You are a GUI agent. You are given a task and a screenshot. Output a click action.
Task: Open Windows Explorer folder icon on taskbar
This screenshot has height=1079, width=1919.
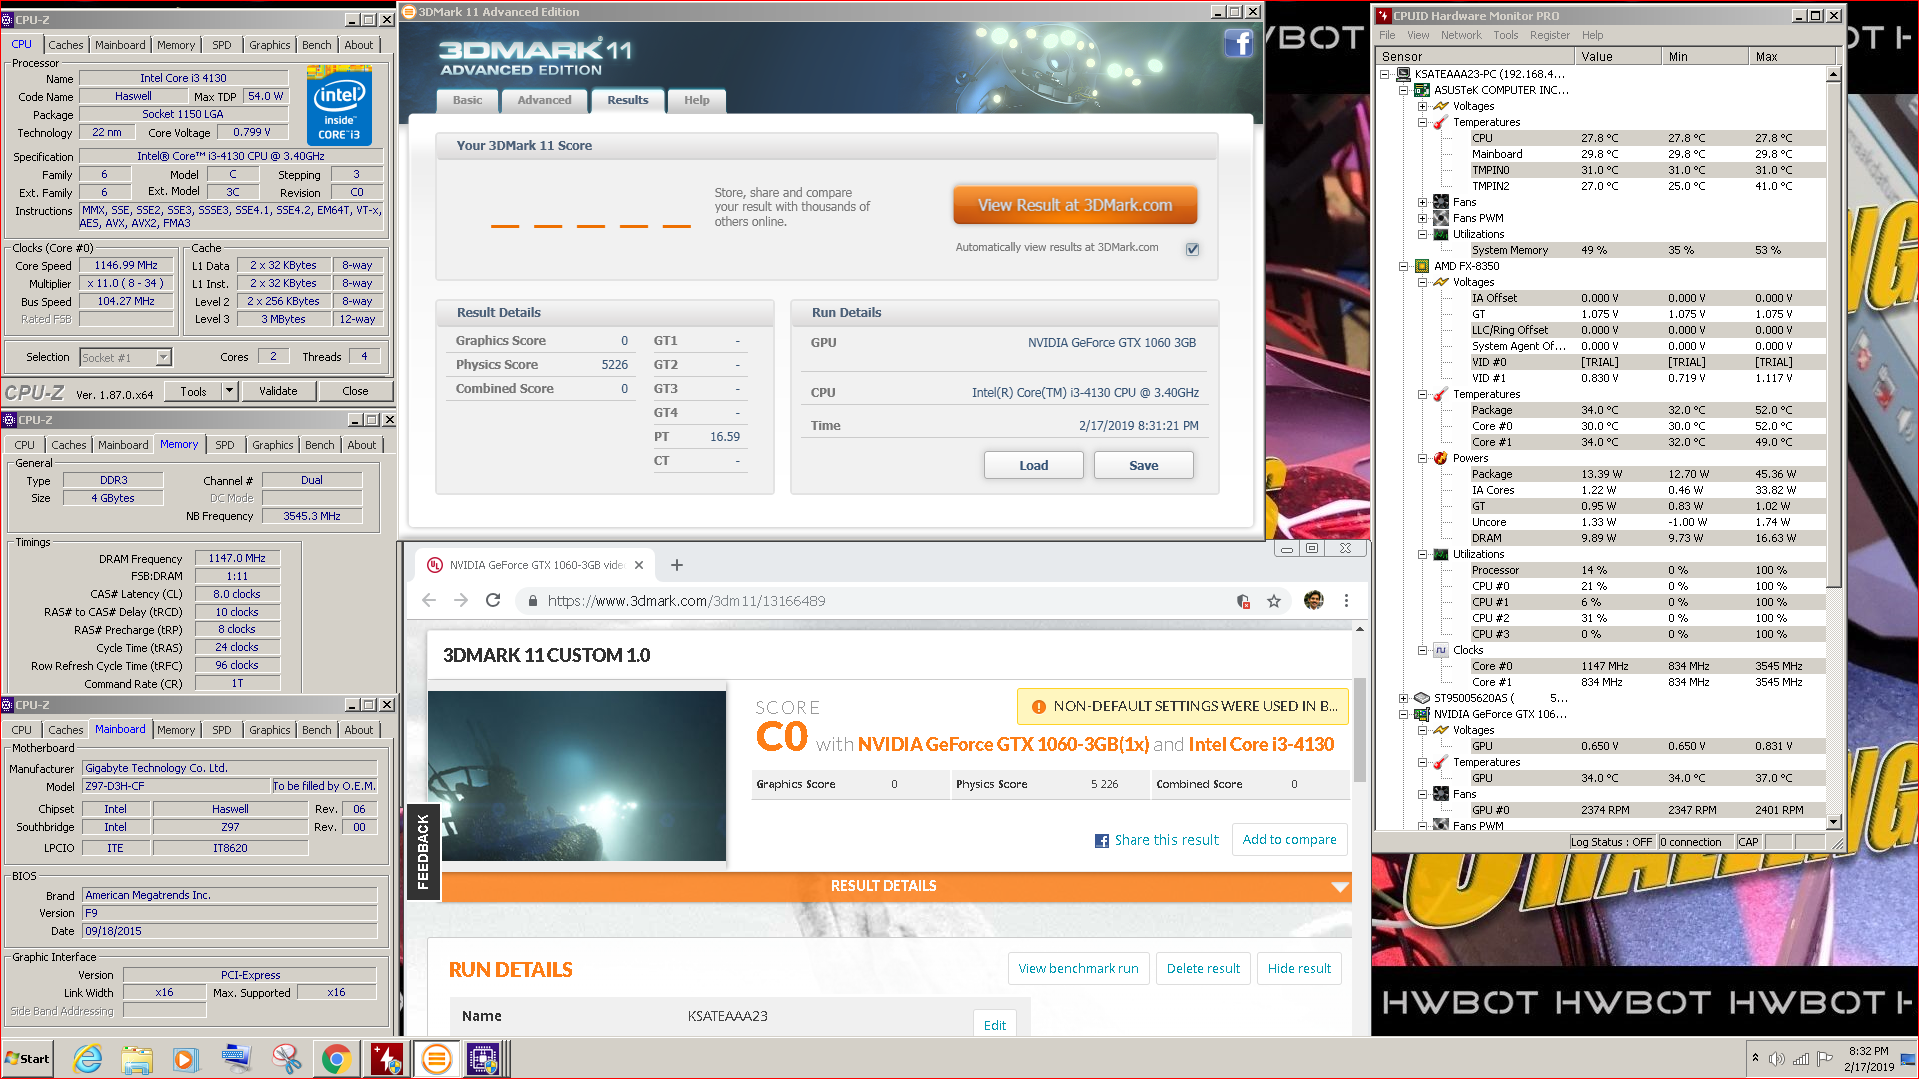click(137, 1059)
